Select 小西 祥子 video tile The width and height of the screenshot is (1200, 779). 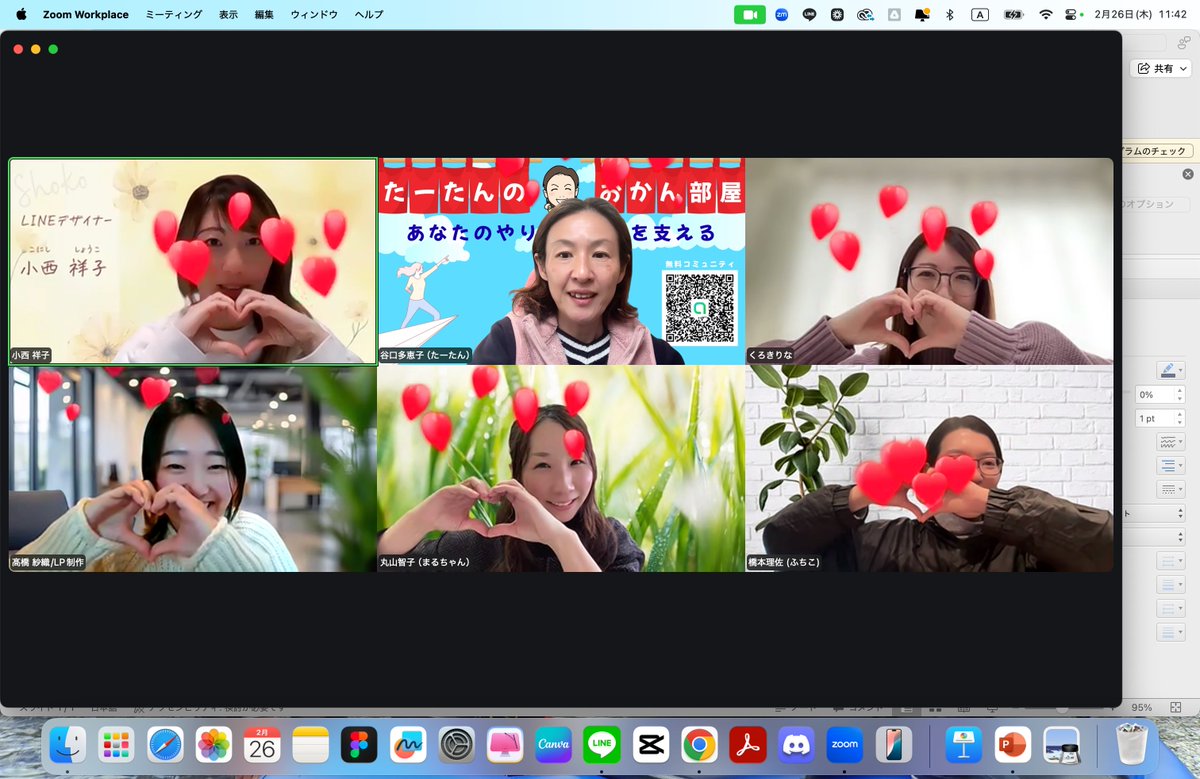tap(193, 261)
